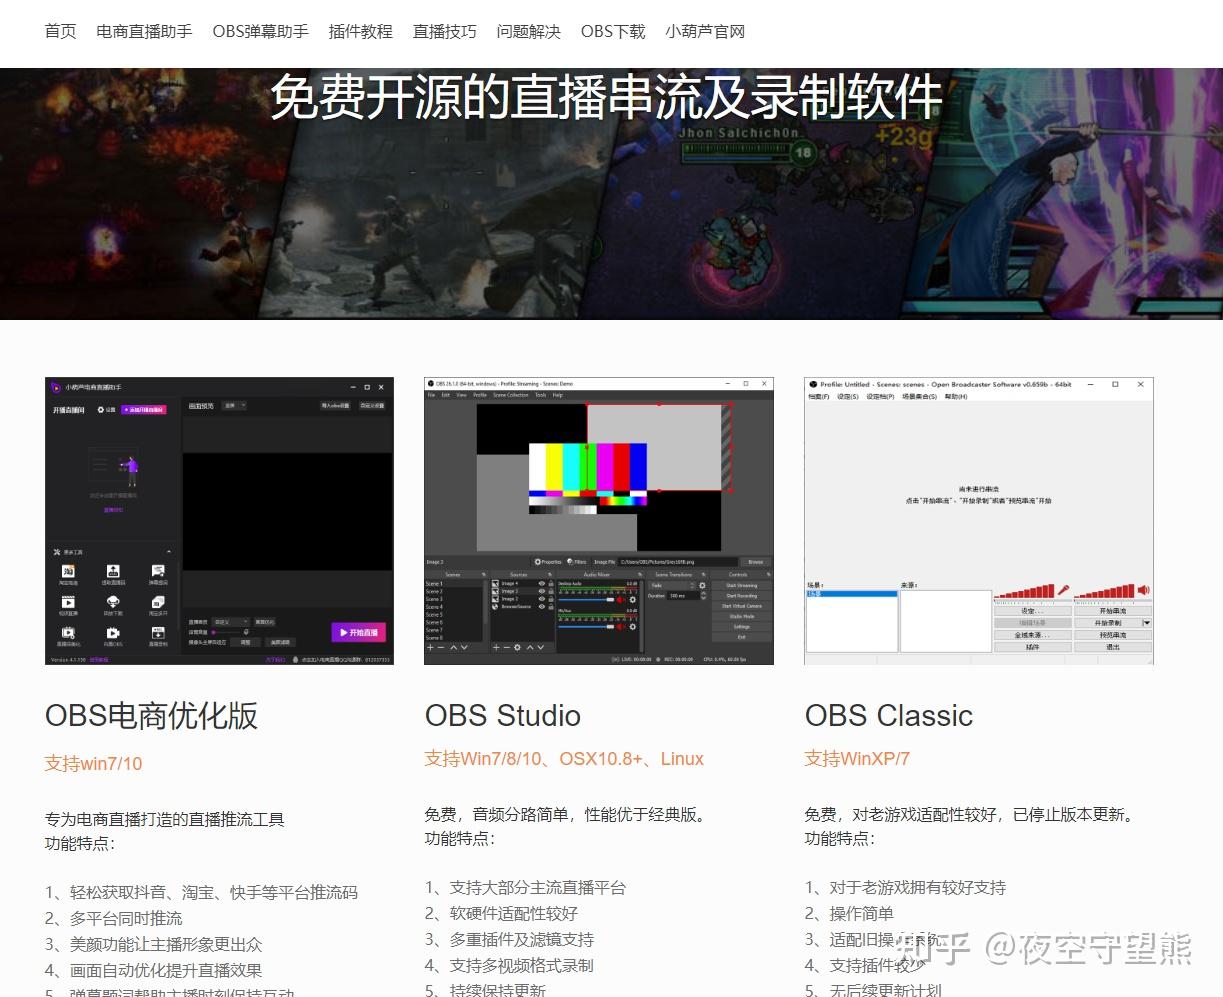1223x997 pixels.
Task: Open 问题解决 in the top navigation
Action: tap(528, 31)
